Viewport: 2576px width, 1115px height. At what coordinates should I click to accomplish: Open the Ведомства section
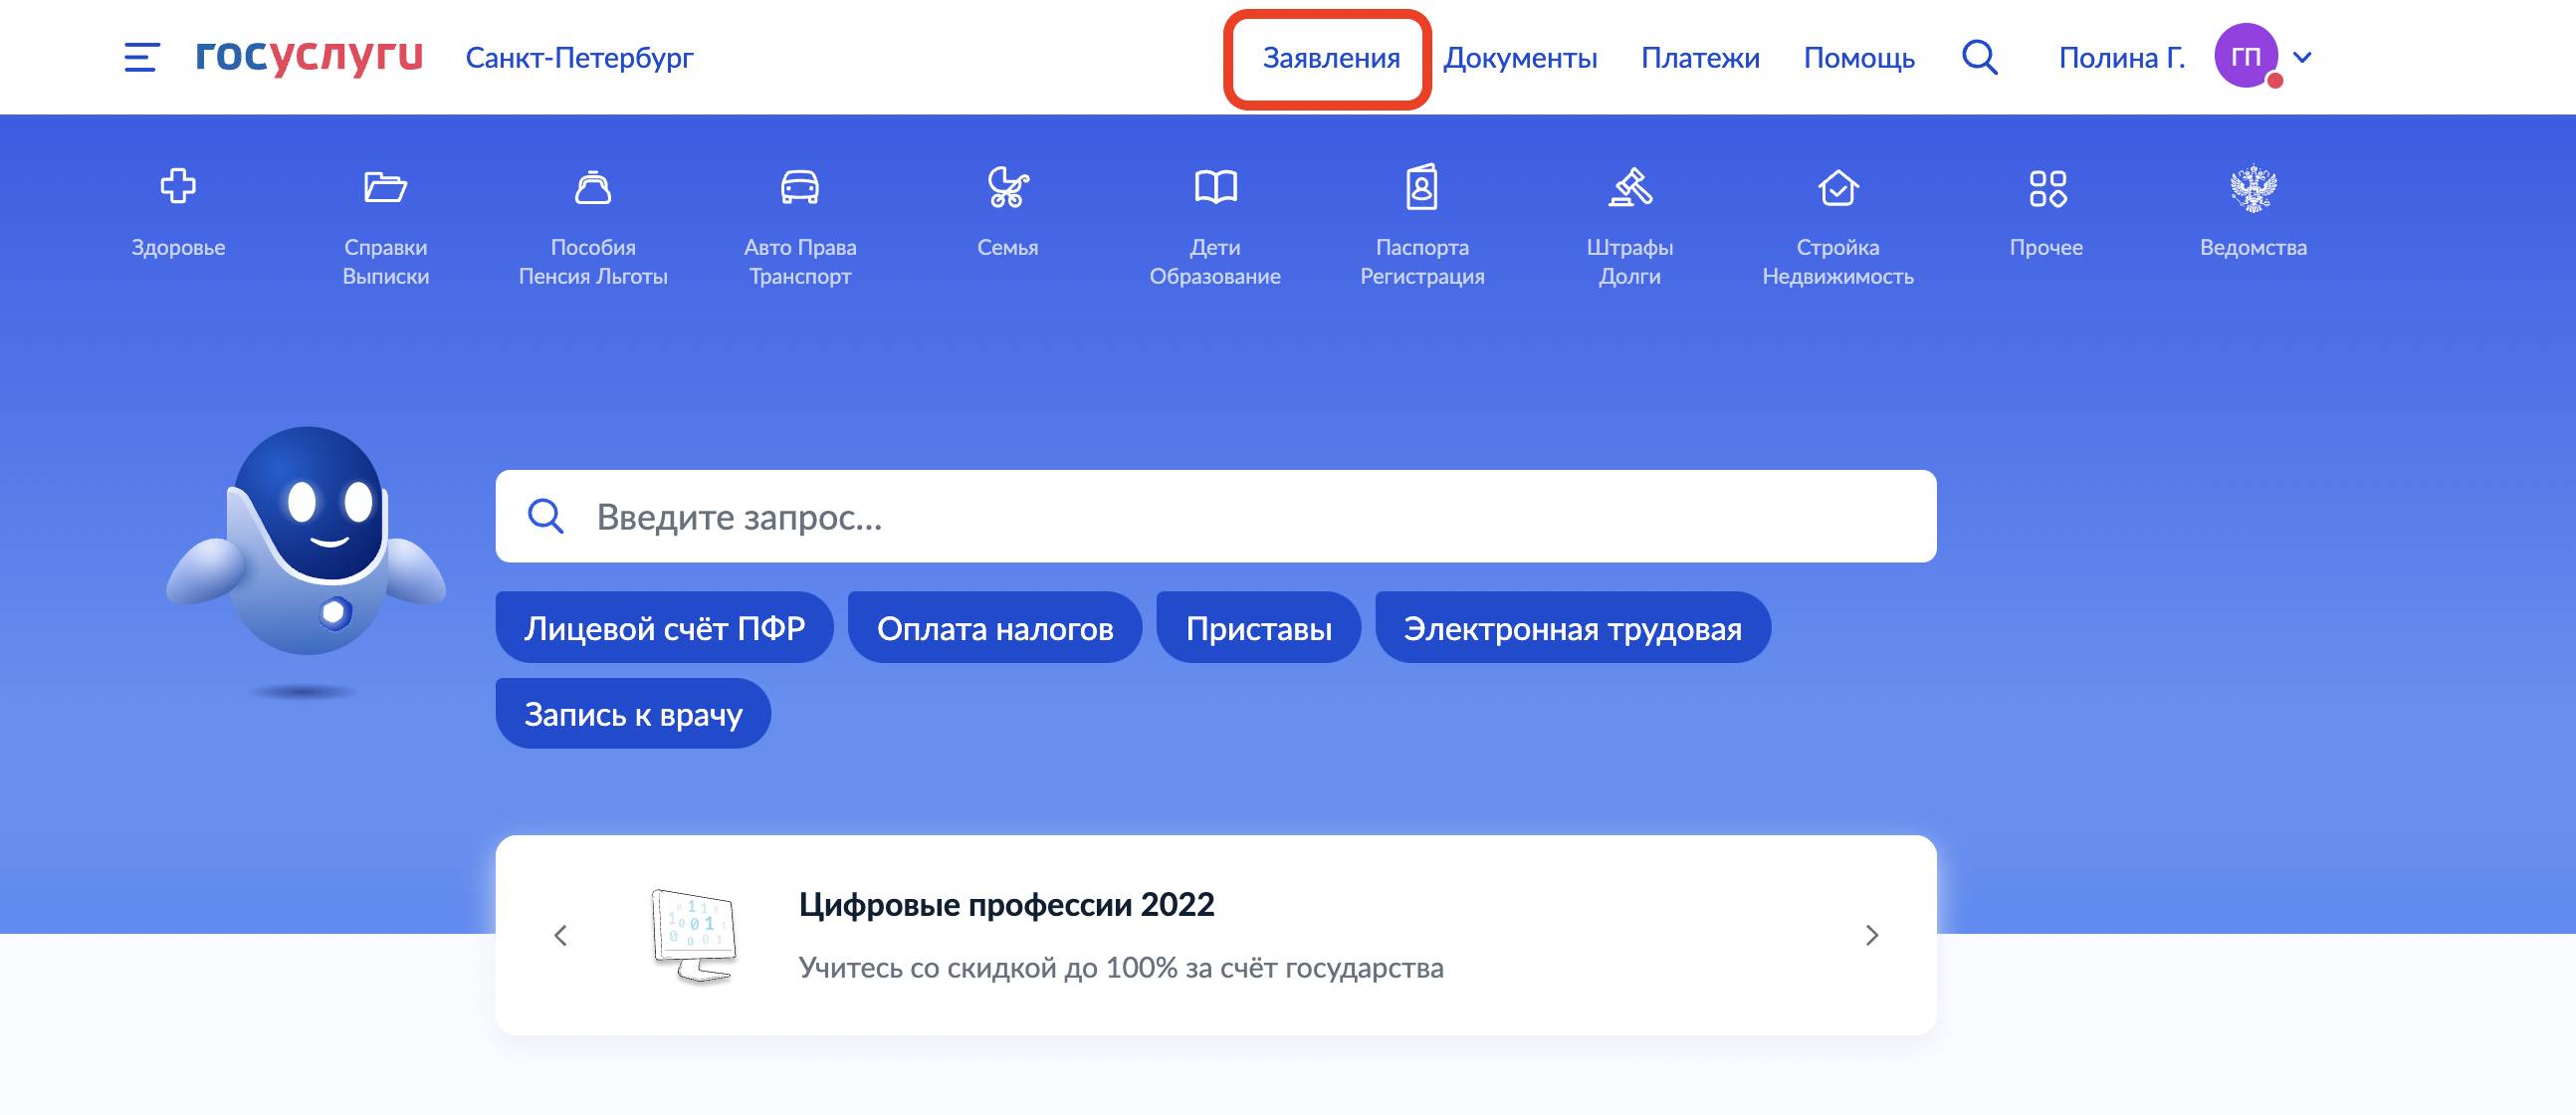[x=2252, y=212]
